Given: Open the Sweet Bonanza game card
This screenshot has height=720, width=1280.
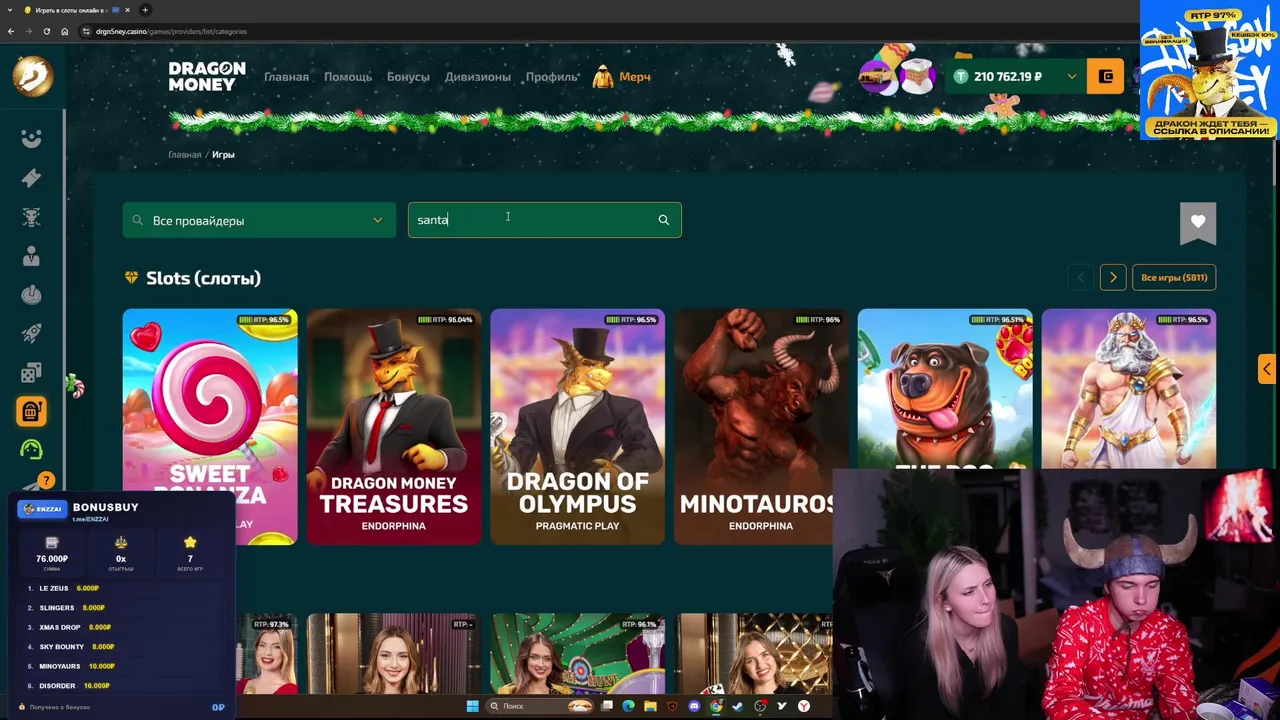Looking at the screenshot, I should coord(210,427).
